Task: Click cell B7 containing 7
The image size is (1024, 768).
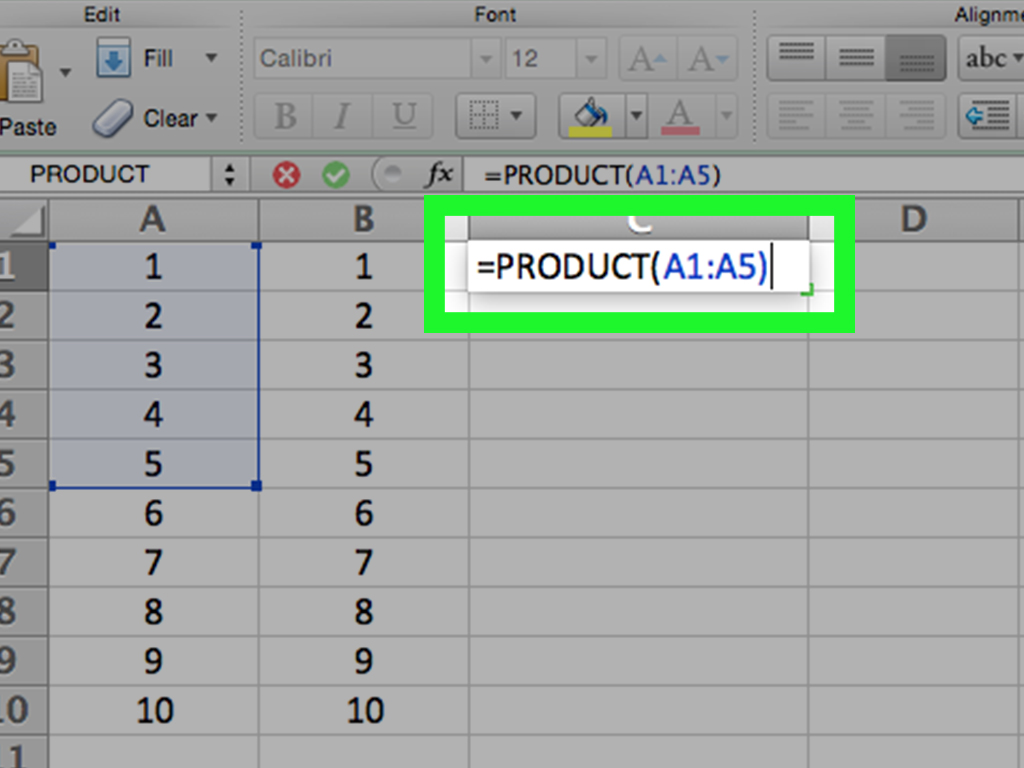Action: (x=364, y=562)
